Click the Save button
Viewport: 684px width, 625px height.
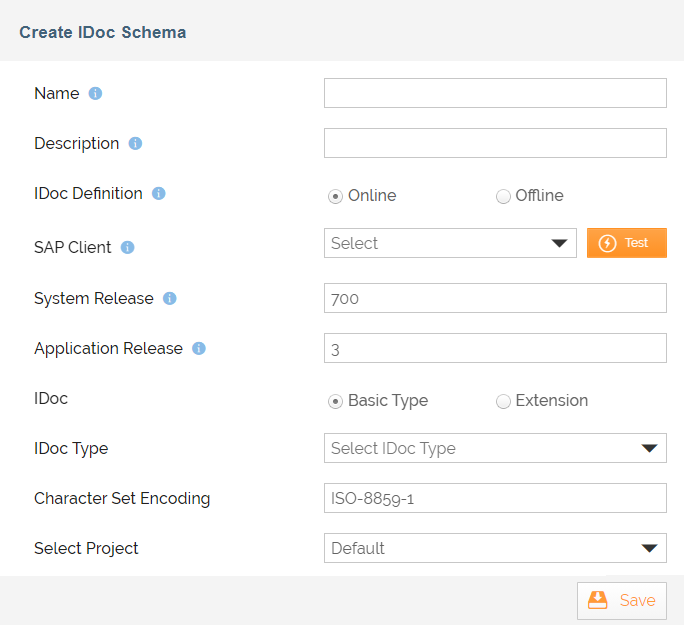coord(621,601)
